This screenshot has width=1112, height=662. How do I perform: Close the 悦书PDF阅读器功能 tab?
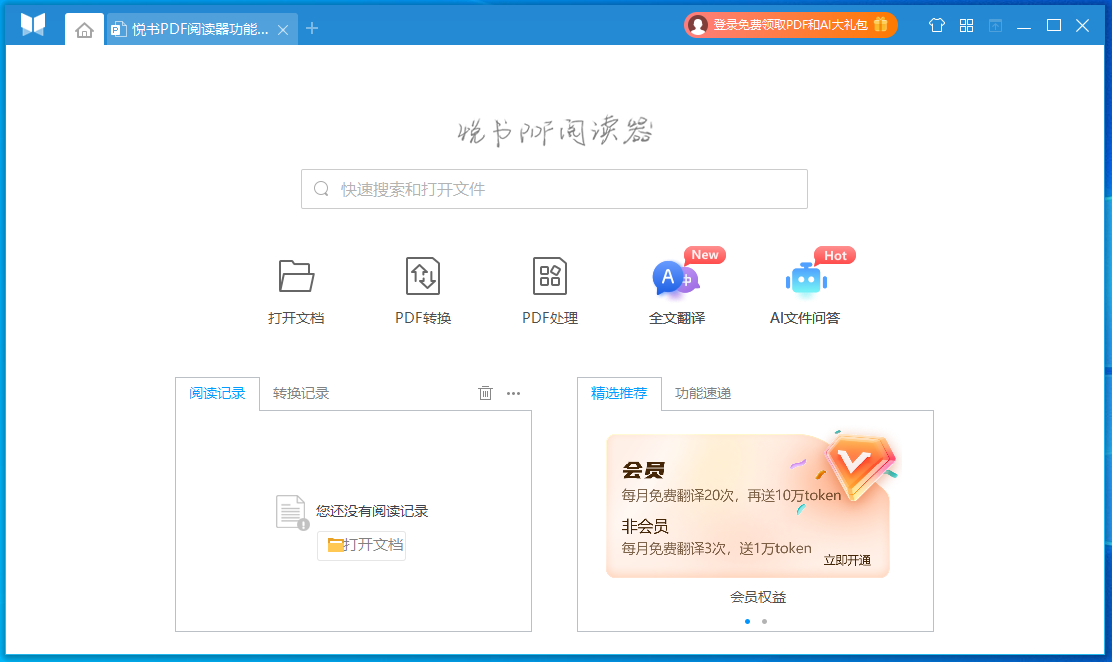tap(283, 30)
